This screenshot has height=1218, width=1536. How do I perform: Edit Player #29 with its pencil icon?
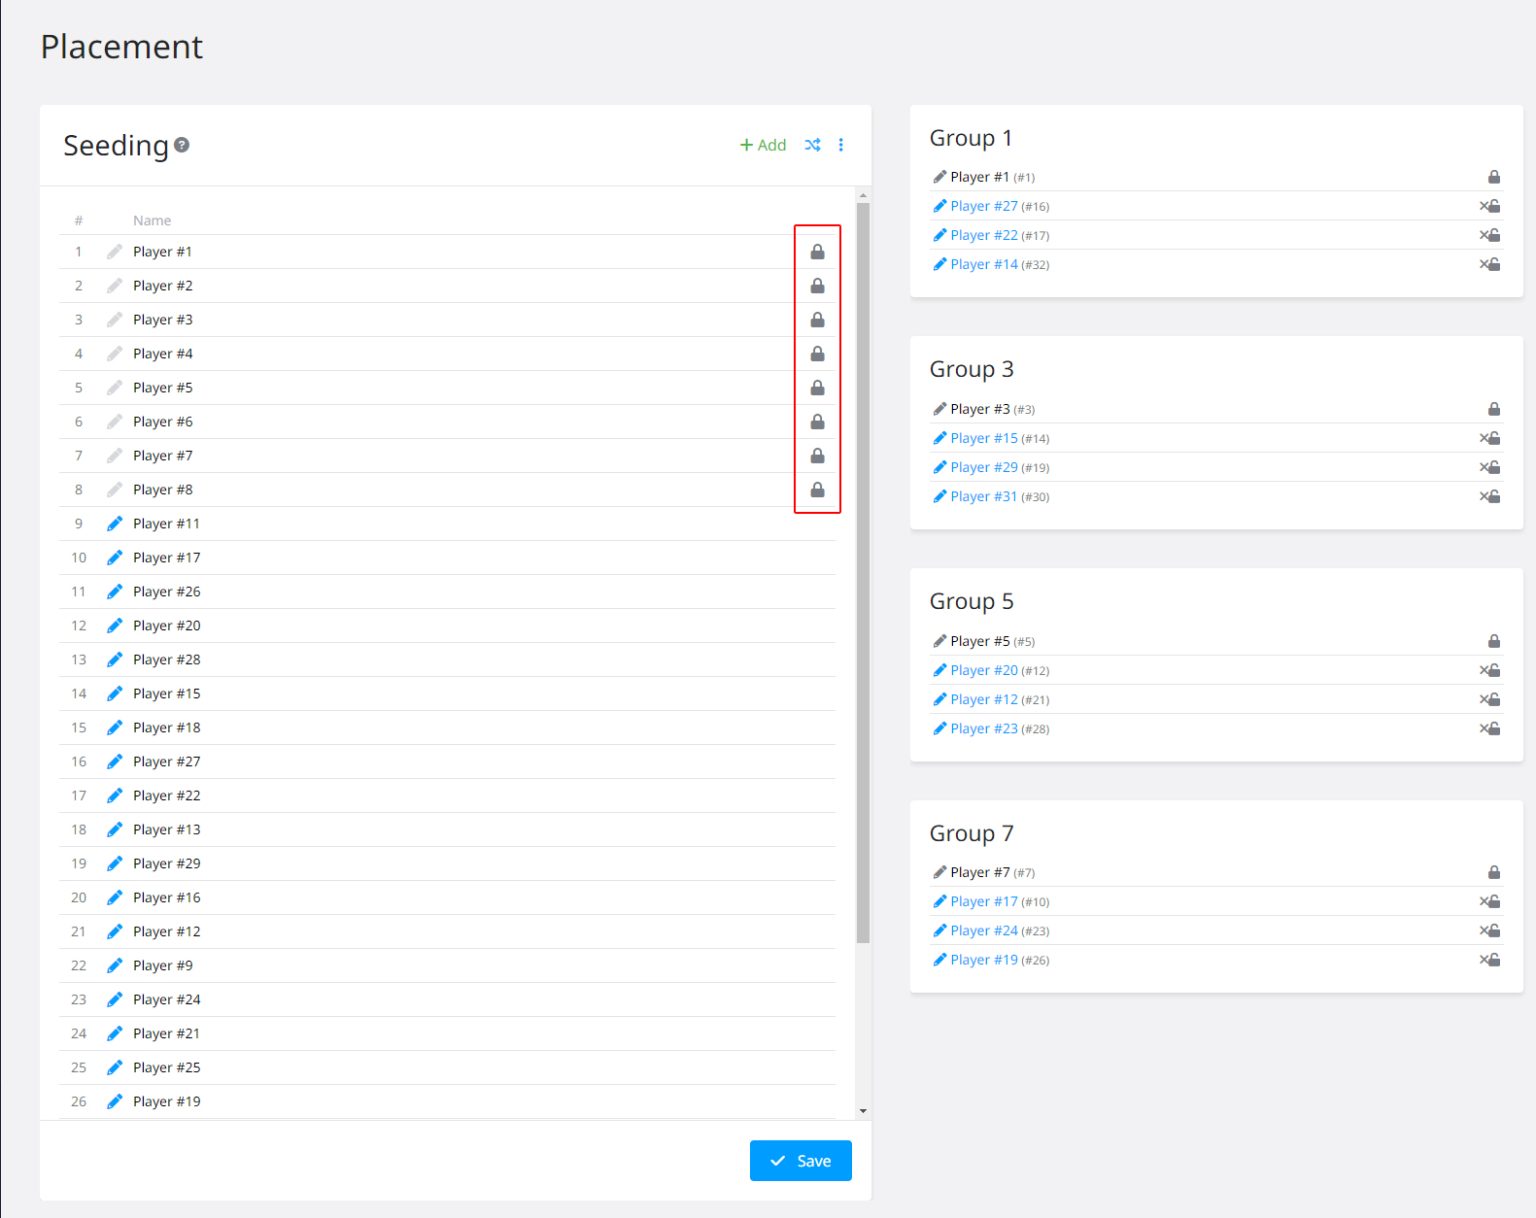click(x=115, y=863)
